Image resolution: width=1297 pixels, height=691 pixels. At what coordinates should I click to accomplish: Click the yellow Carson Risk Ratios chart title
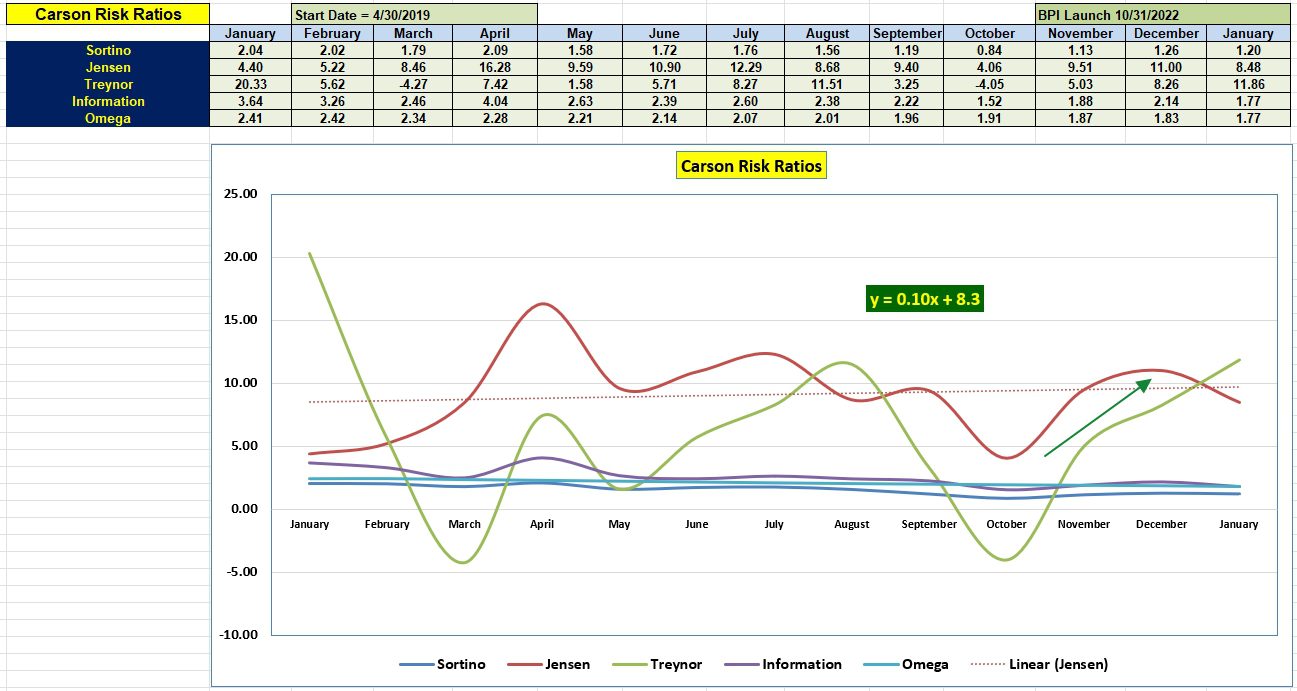752,166
